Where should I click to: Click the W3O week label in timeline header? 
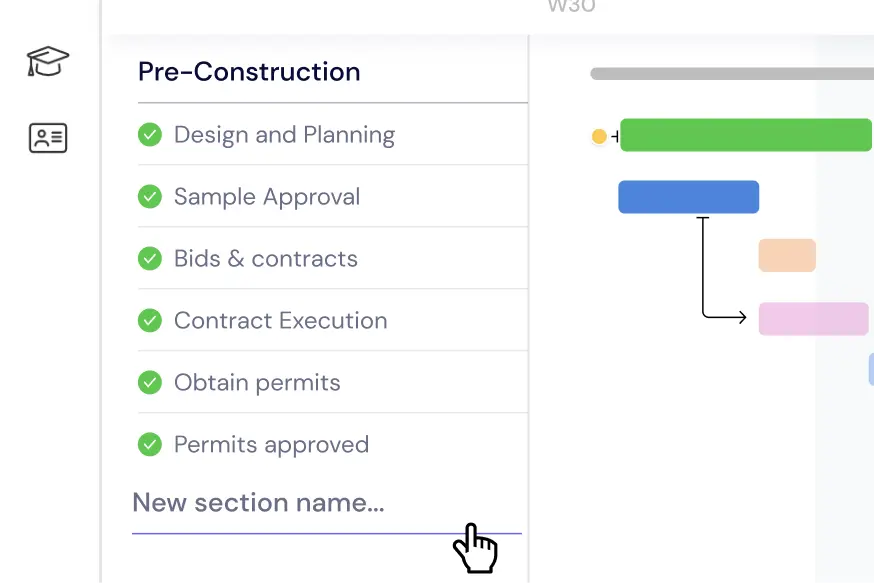coord(571,8)
